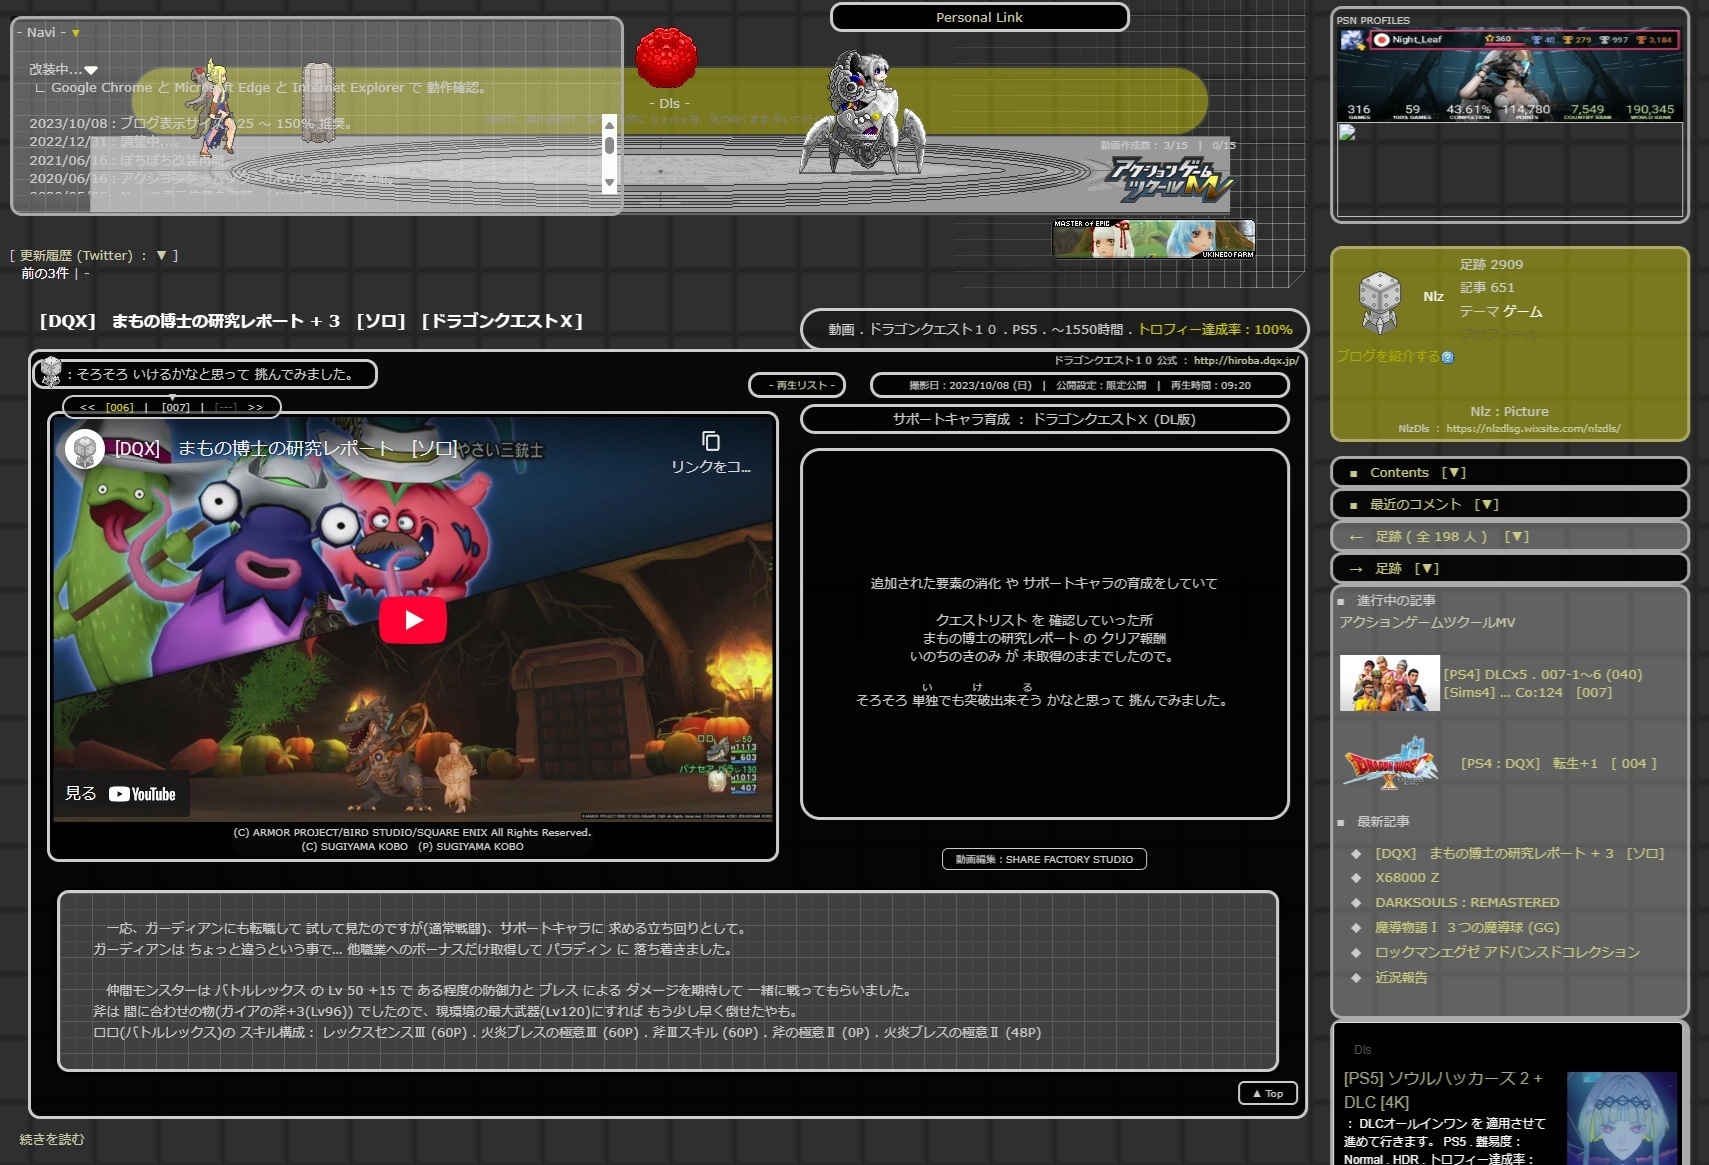
Task: Click the copy link icon on video
Action: click(710, 442)
